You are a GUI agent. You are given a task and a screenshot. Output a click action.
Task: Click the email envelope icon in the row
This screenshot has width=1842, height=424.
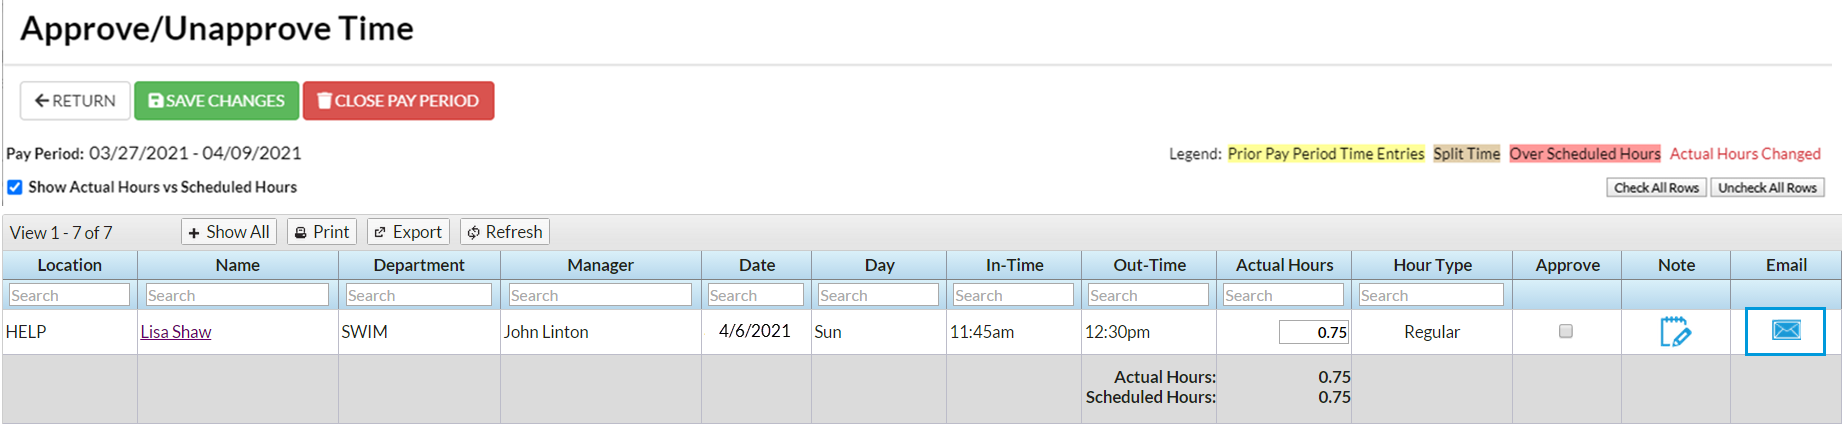coord(1785,331)
